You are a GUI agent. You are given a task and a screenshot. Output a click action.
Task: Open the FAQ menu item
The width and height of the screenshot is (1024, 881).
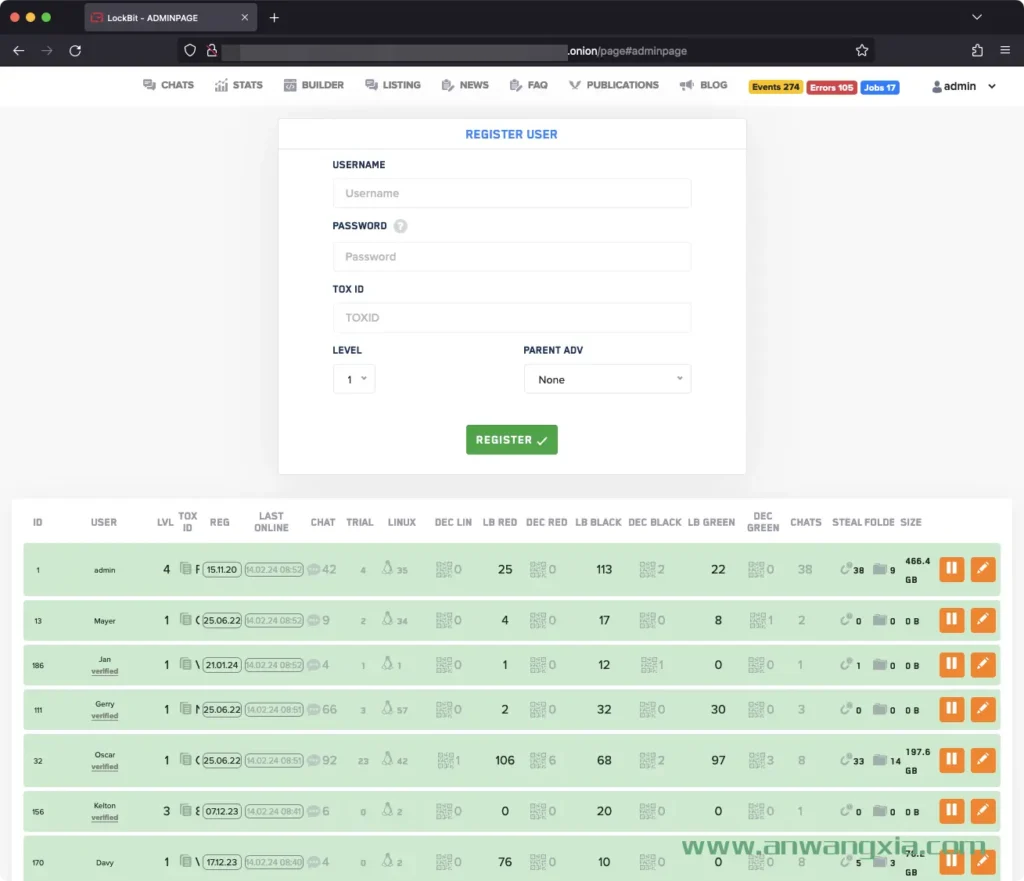tap(529, 85)
